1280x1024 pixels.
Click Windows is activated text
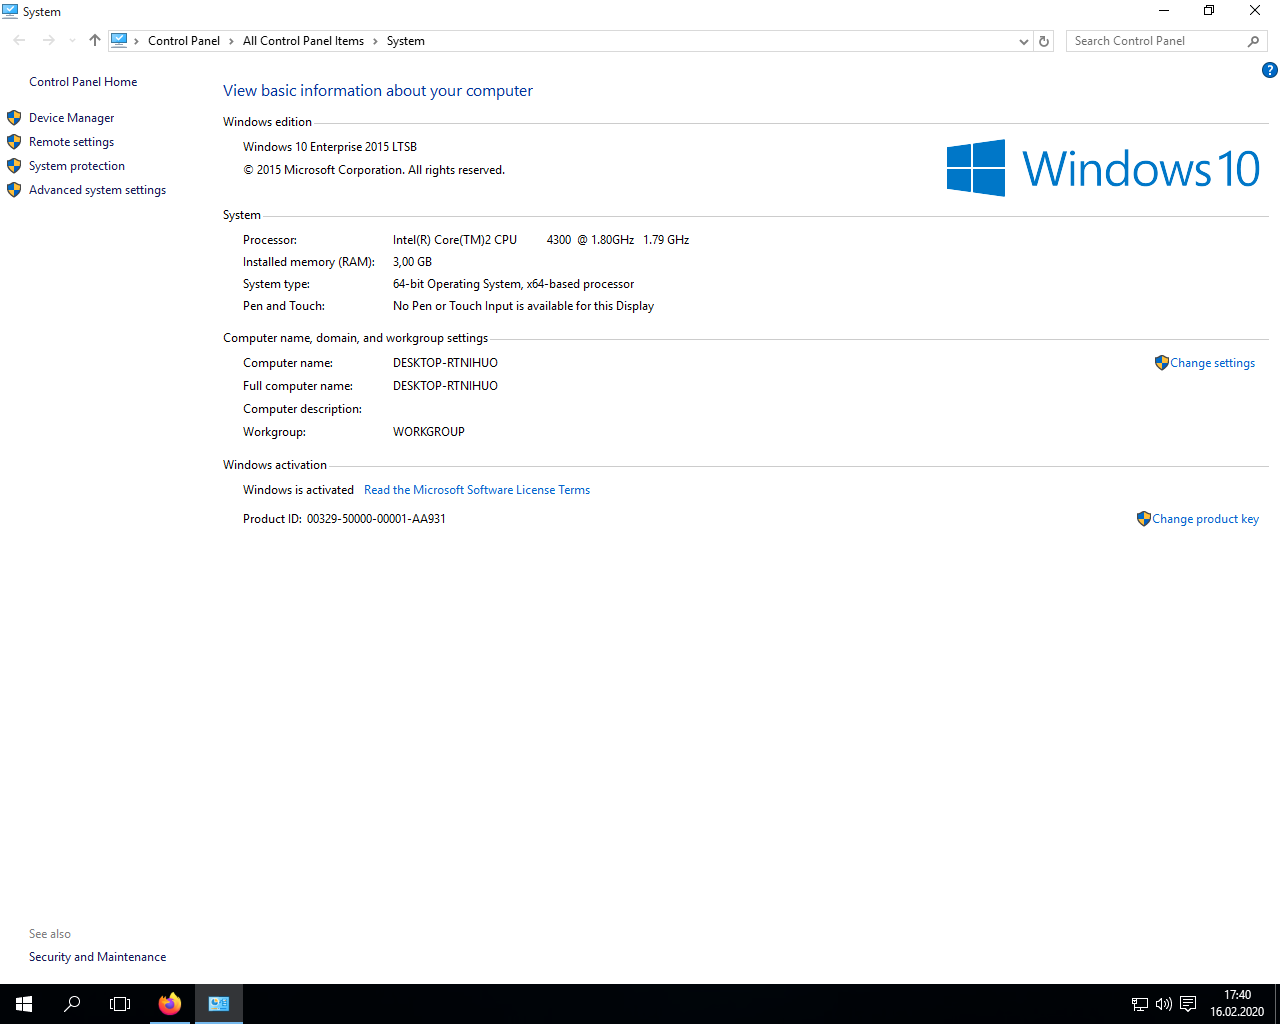point(298,490)
